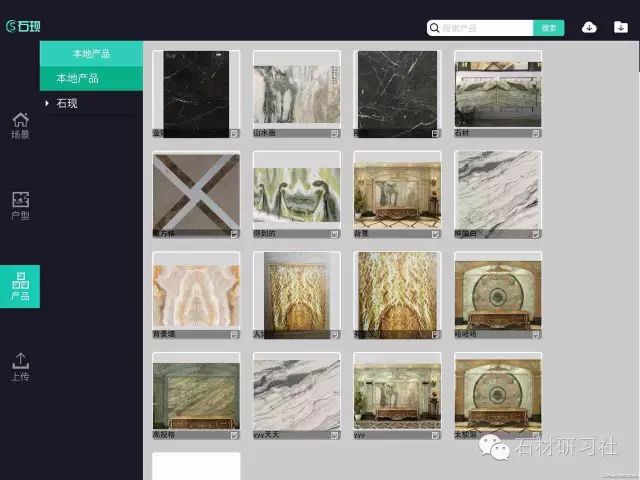
Task: Open the 户型 floor plan section
Action: point(20,206)
